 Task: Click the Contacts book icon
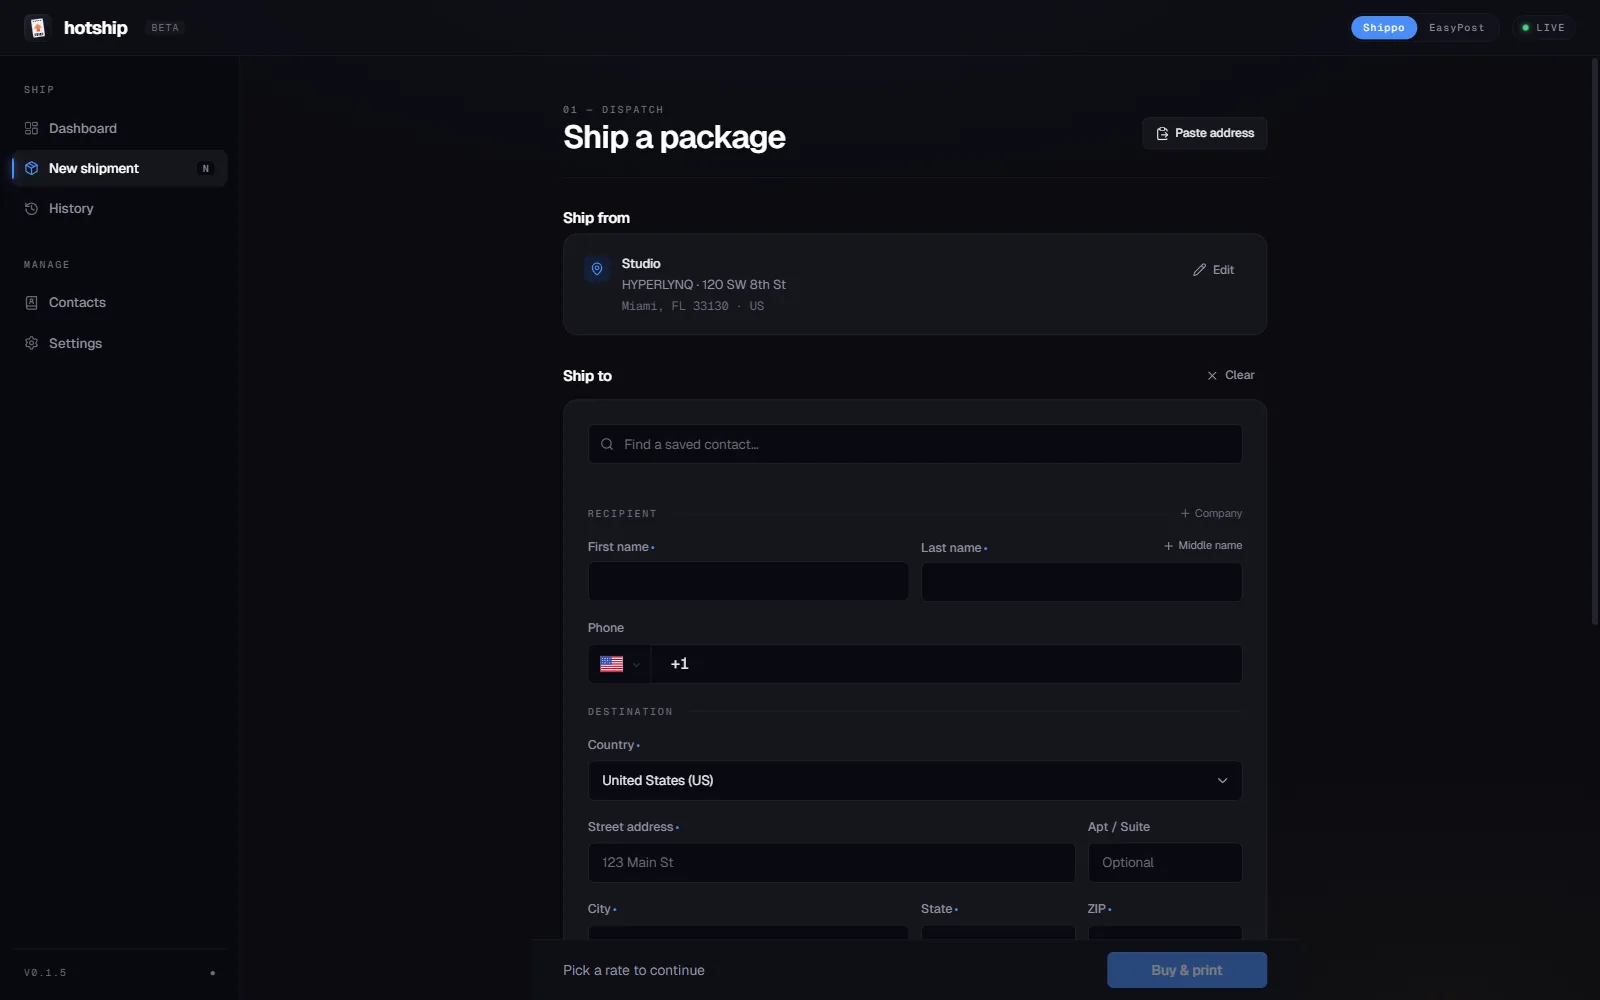point(31,302)
